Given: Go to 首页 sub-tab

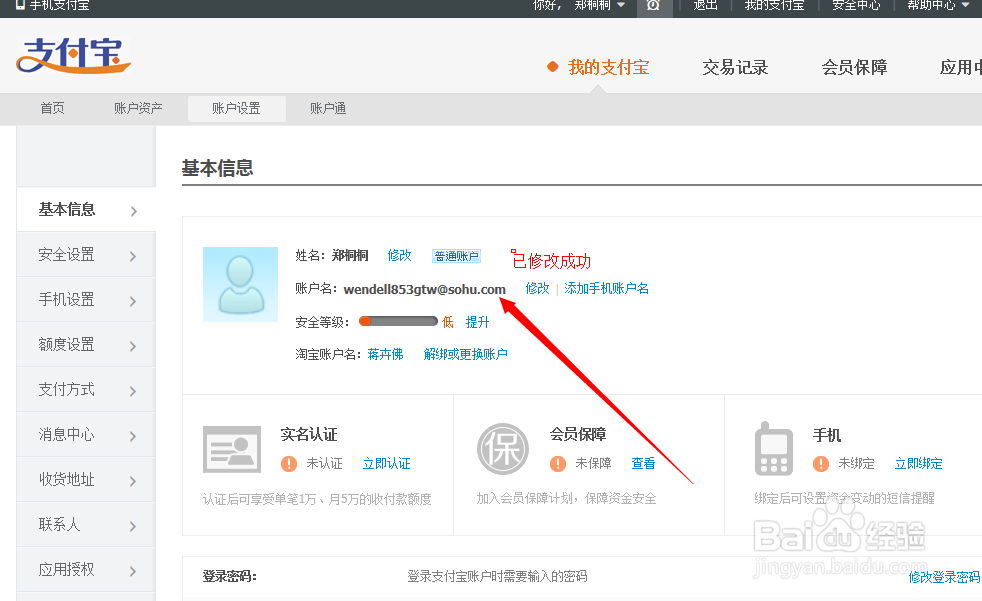Looking at the screenshot, I should [53, 108].
